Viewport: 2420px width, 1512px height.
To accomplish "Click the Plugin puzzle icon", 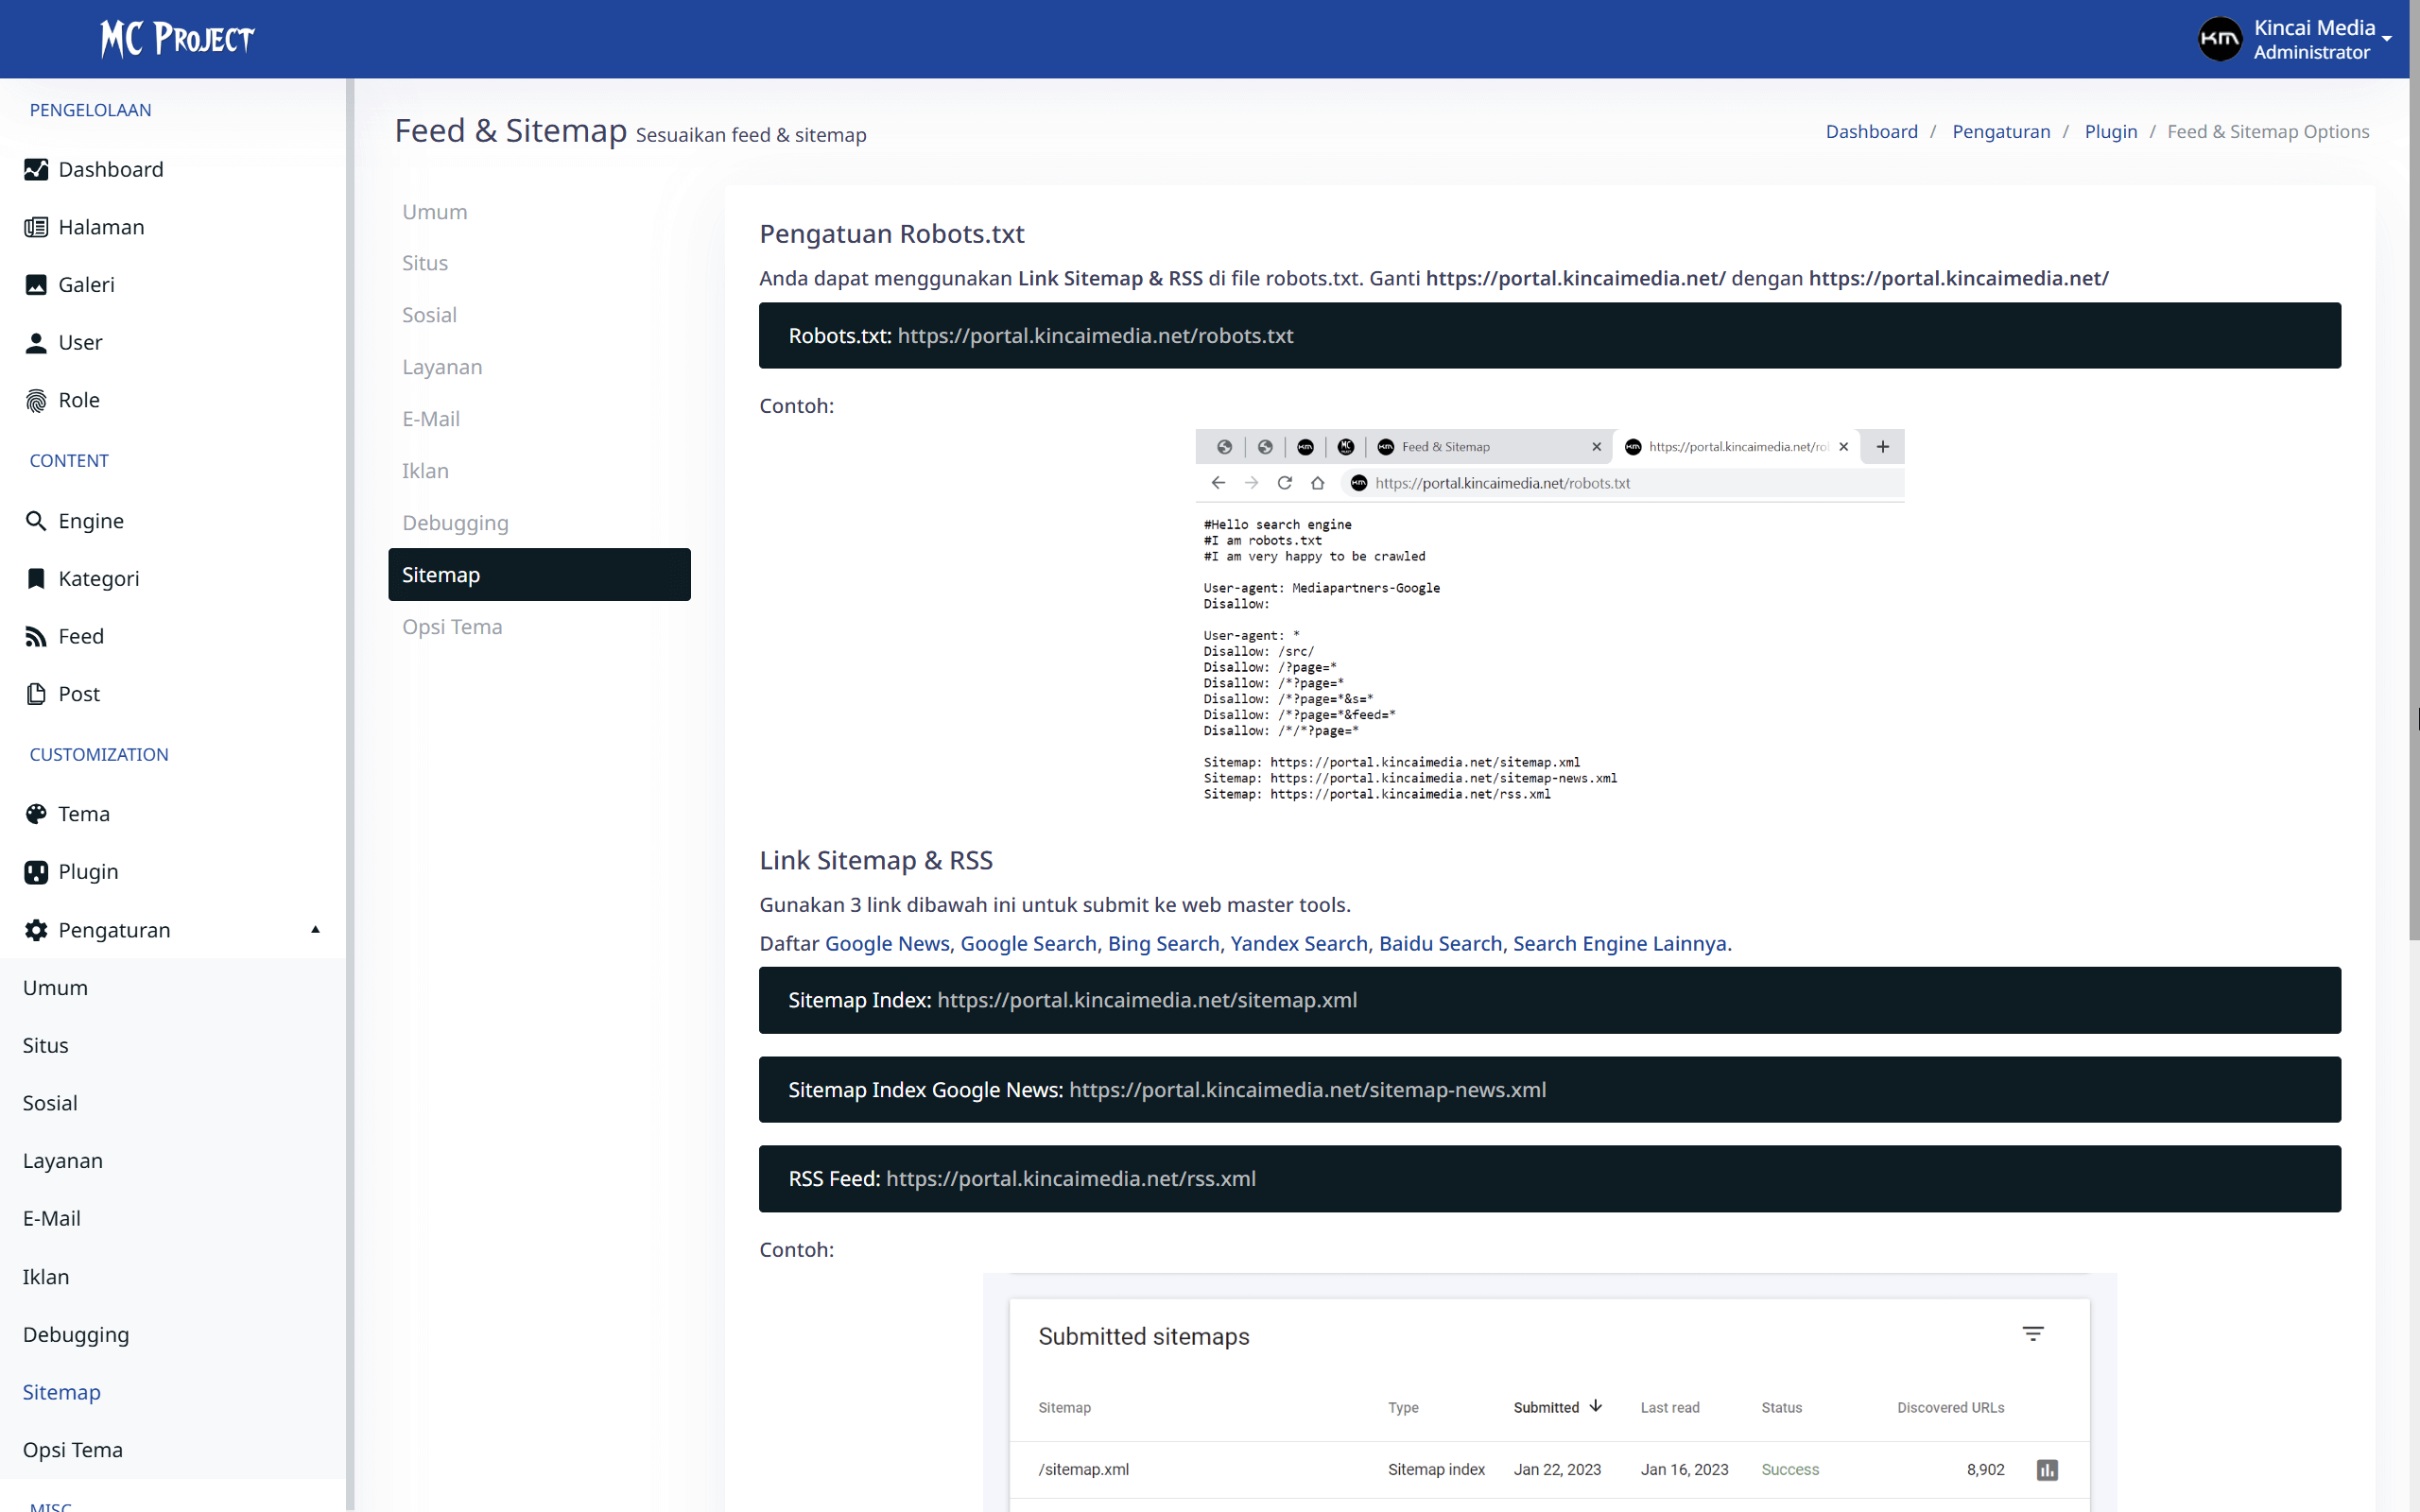I will pos(36,871).
